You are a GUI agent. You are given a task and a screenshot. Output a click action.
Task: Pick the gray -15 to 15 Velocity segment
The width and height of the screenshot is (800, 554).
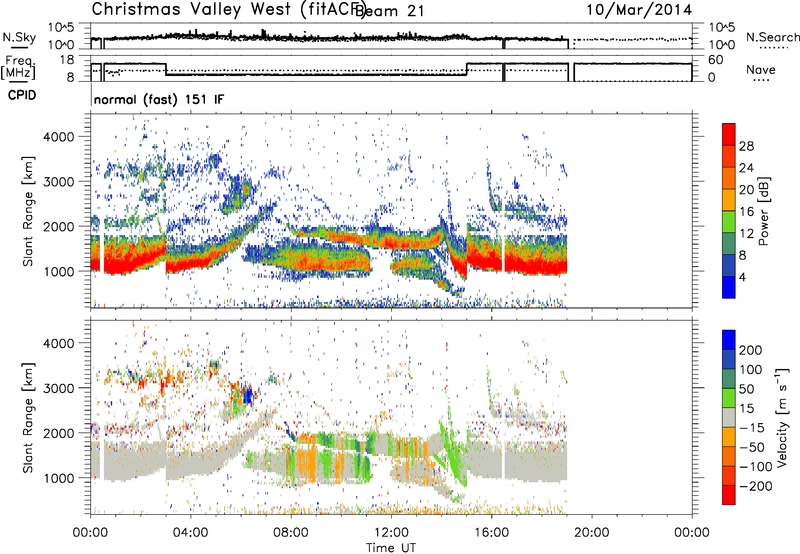coord(729,417)
